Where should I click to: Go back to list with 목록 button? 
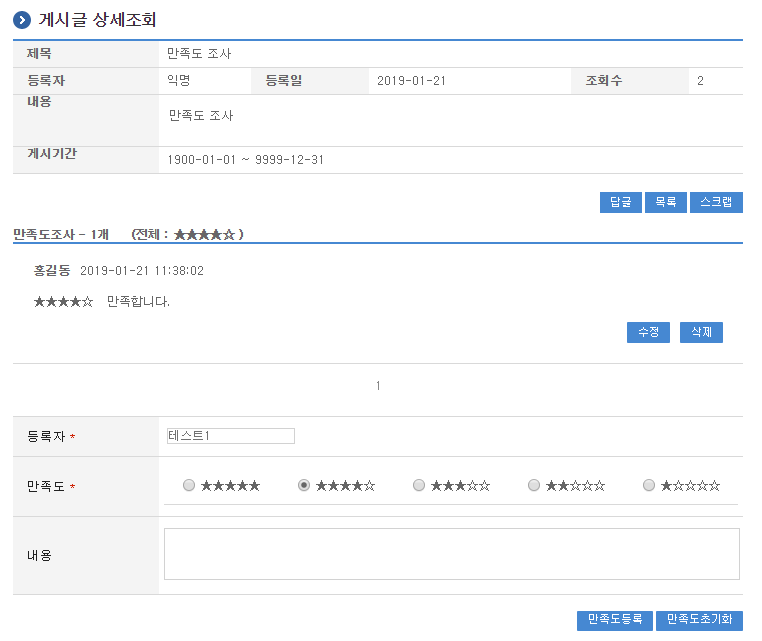click(665, 203)
